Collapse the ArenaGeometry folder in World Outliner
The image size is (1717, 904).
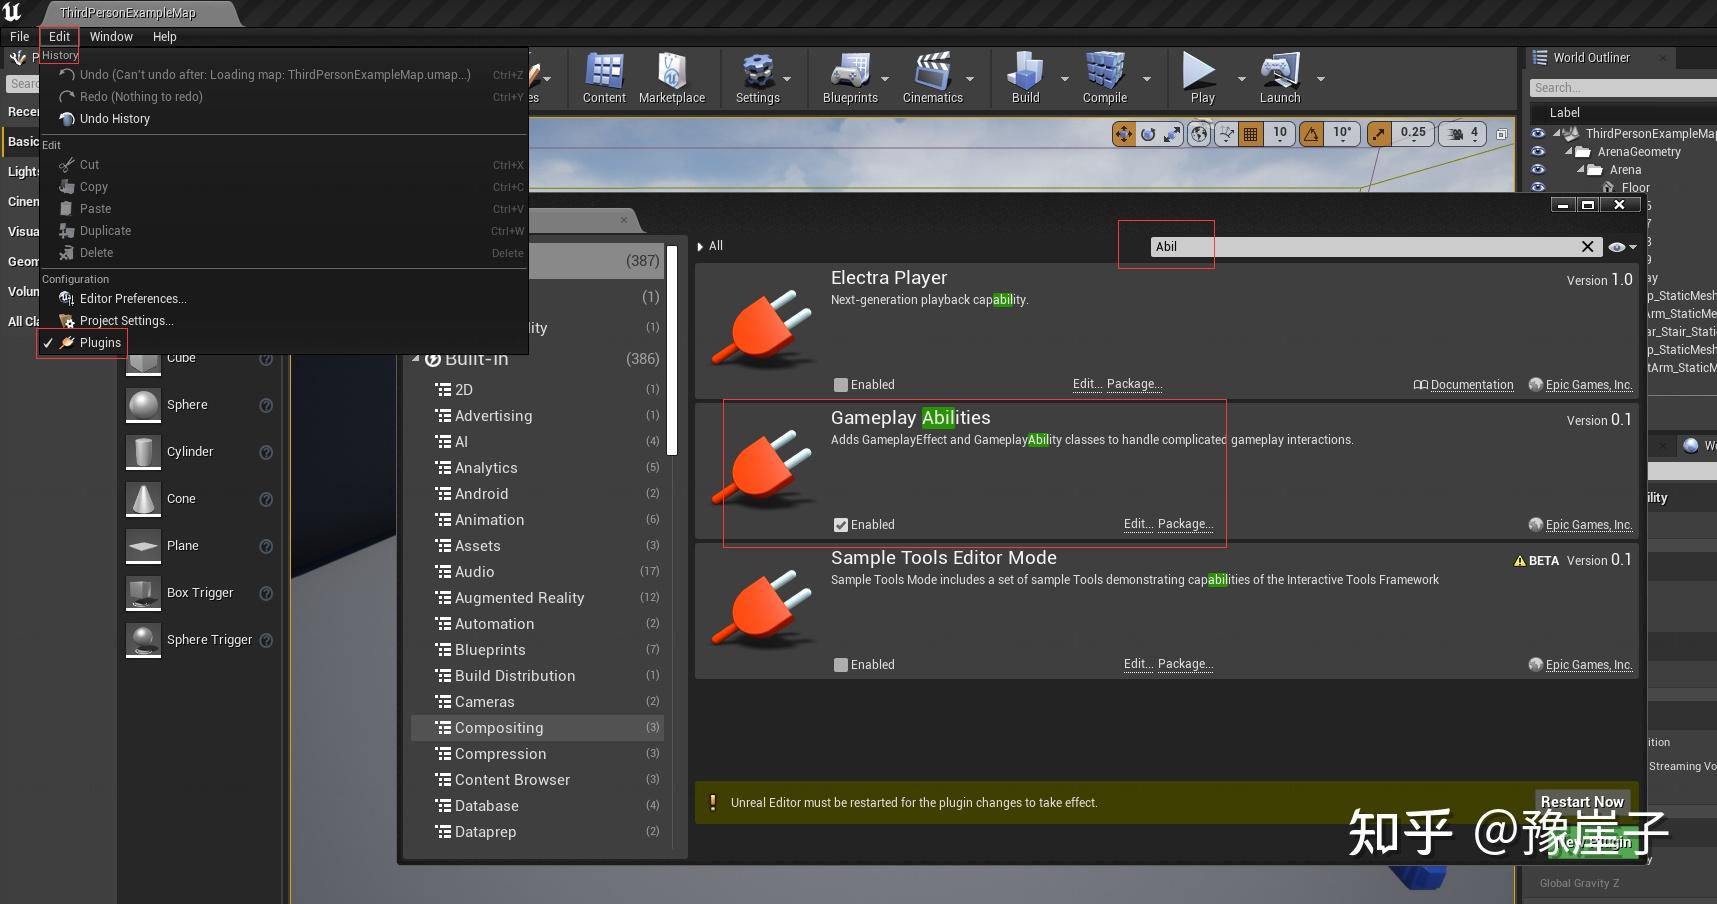coord(1569,152)
